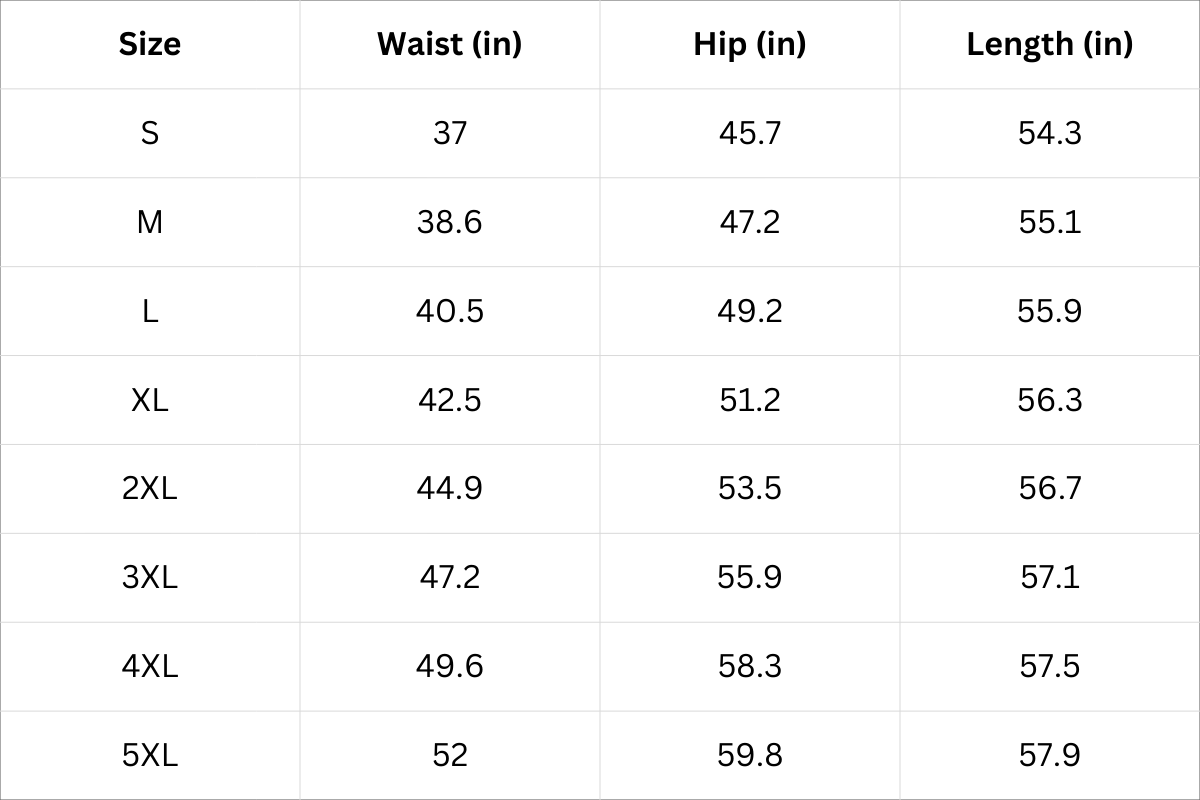Image resolution: width=1200 pixels, height=800 pixels.
Task: Click the hip value 58.3
Action: 750,666
